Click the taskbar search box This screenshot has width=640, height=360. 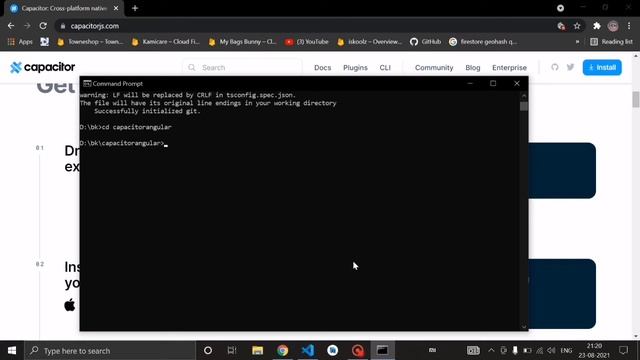tap(110, 351)
